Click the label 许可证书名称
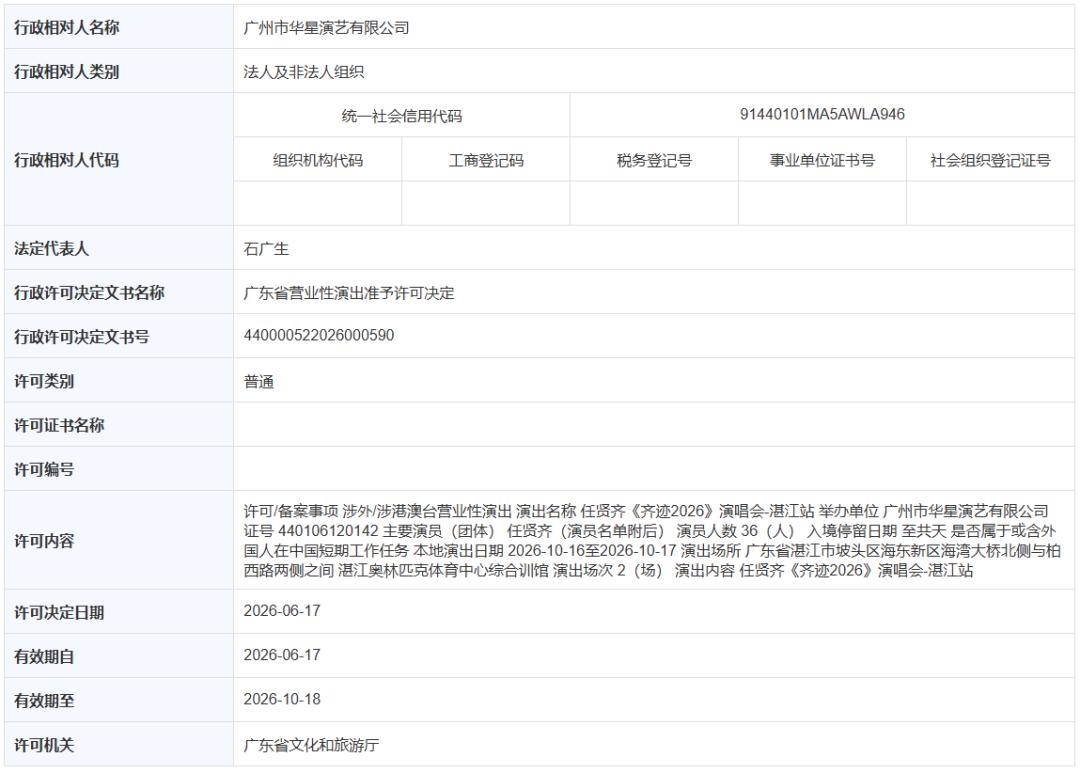 coord(59,425)
